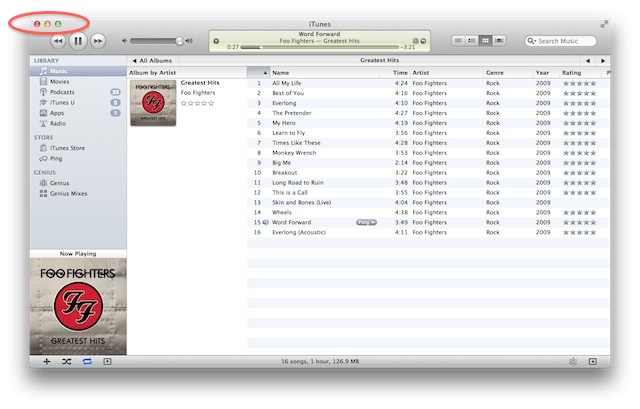This screenshot has height=409, width=640.
Task: Start Genius from bottom-right atom icon
Action: (x=573, y=362)
